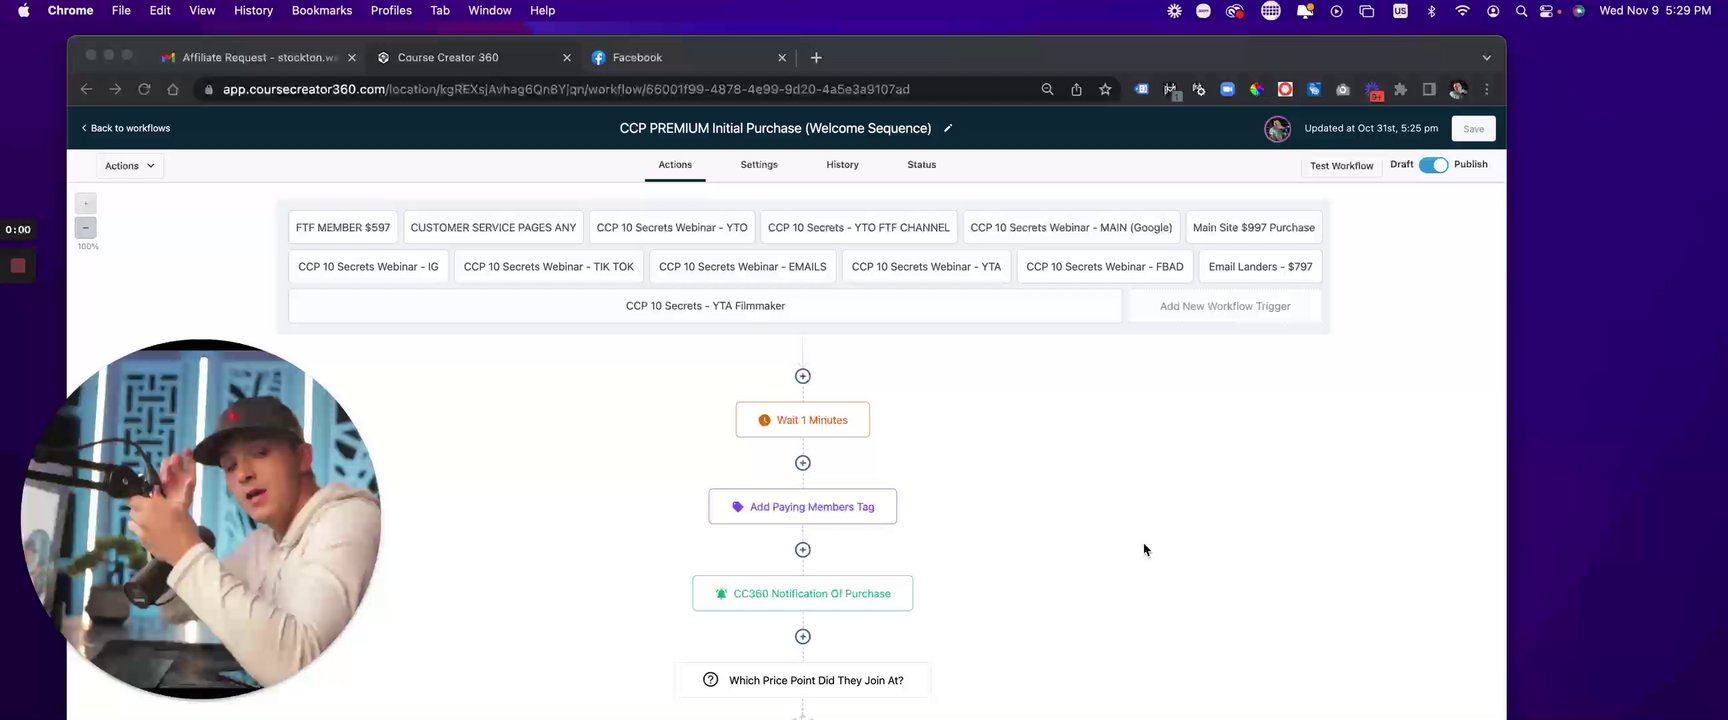Open the FTF MEMBER $597 trigger
The height and width of the screenshot is (720, 1728).
coord(343,227)
